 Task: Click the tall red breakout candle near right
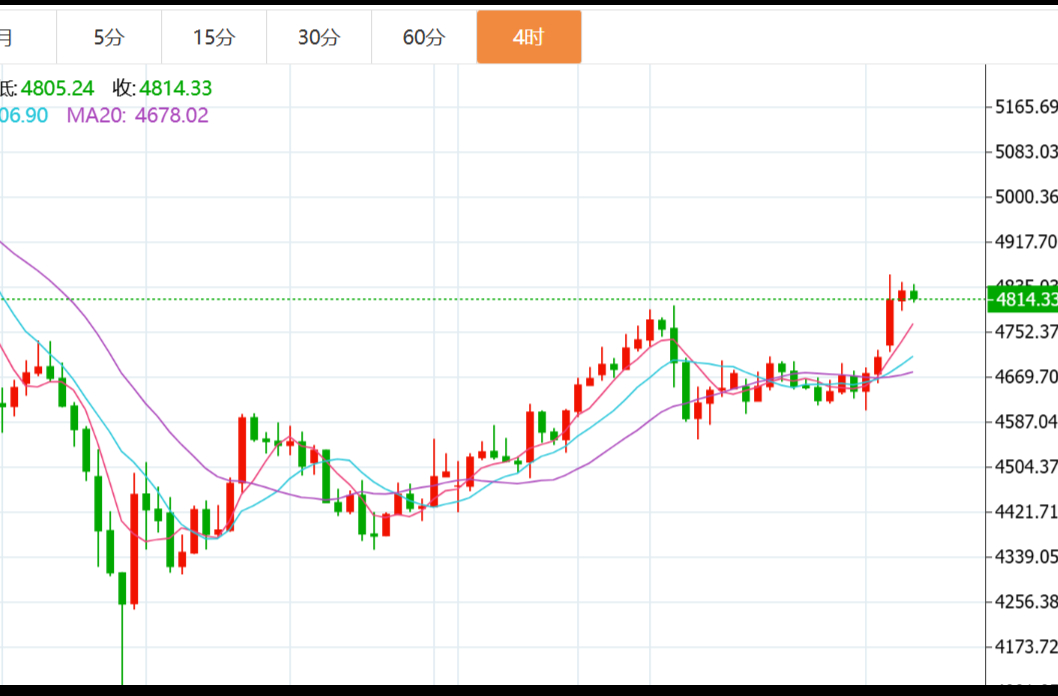[x=889, y=322]
